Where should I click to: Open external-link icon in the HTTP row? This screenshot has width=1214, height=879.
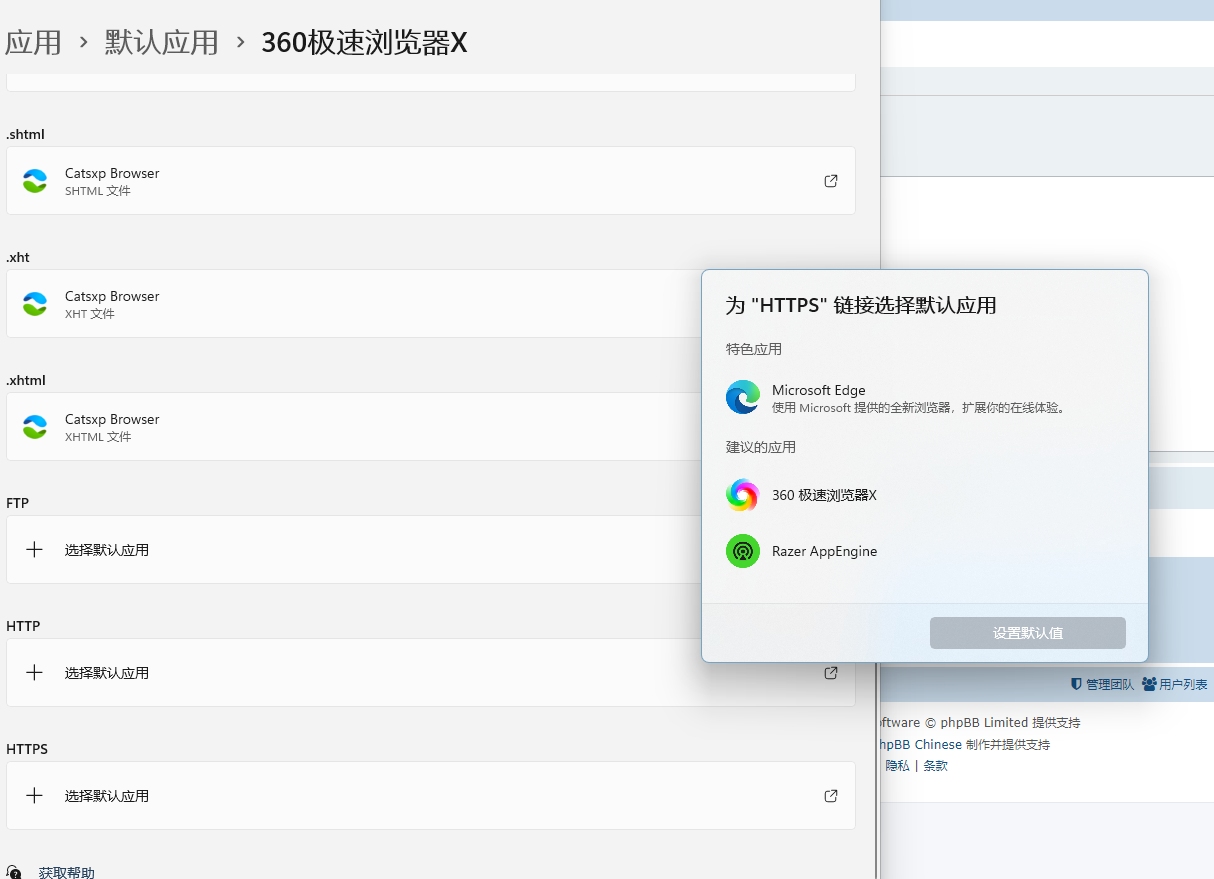point(831,673)
